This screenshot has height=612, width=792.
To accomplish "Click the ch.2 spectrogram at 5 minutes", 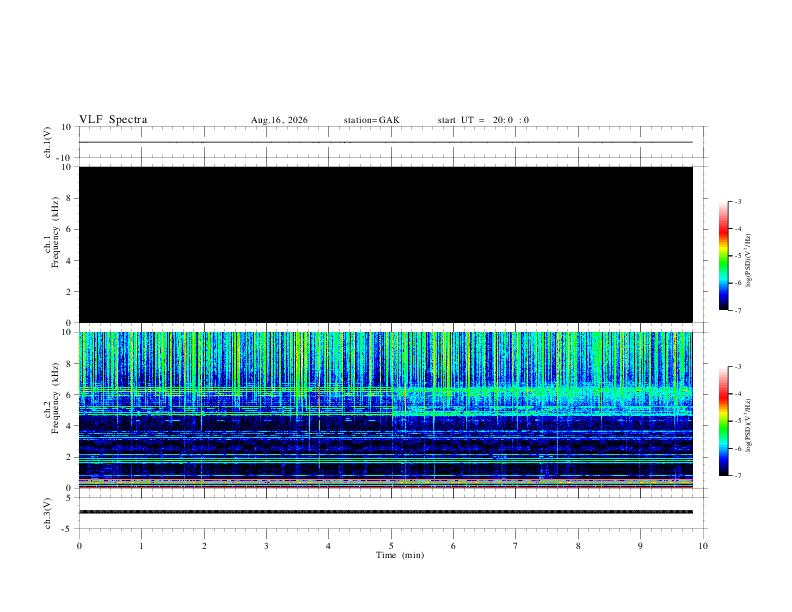I will pos(391,410).
